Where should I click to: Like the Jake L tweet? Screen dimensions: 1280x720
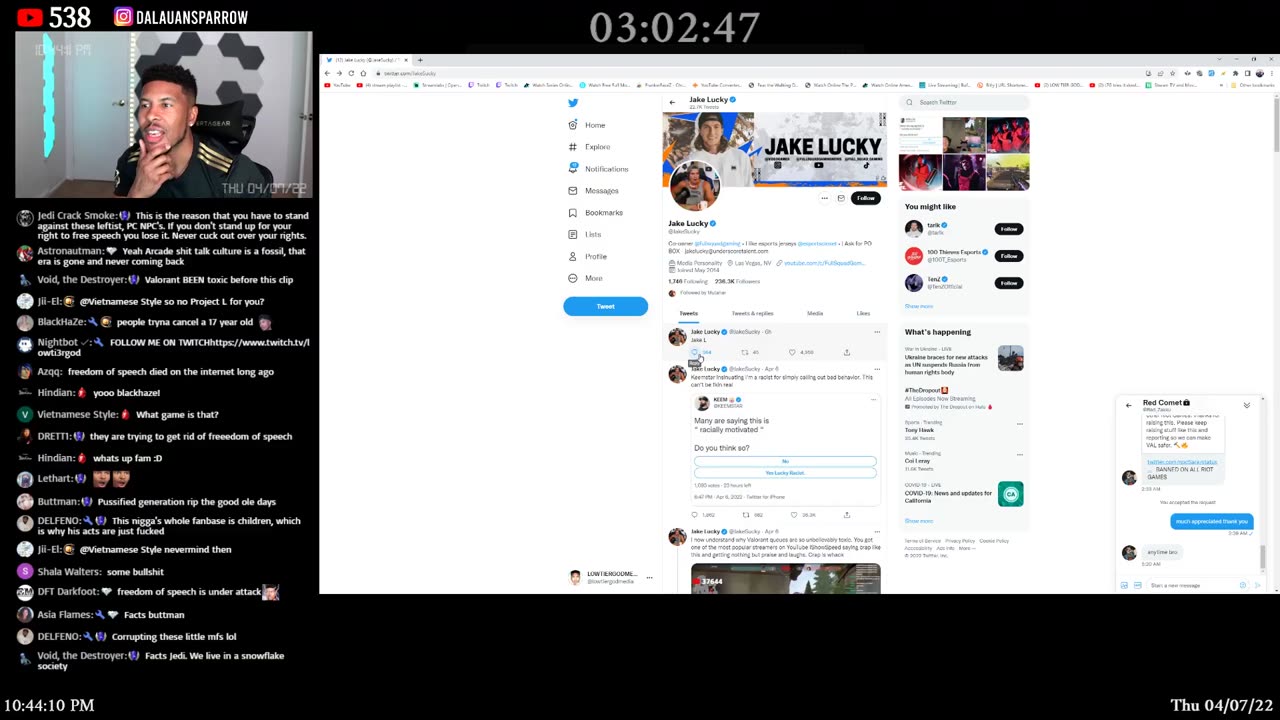click(x=793, y=352)
